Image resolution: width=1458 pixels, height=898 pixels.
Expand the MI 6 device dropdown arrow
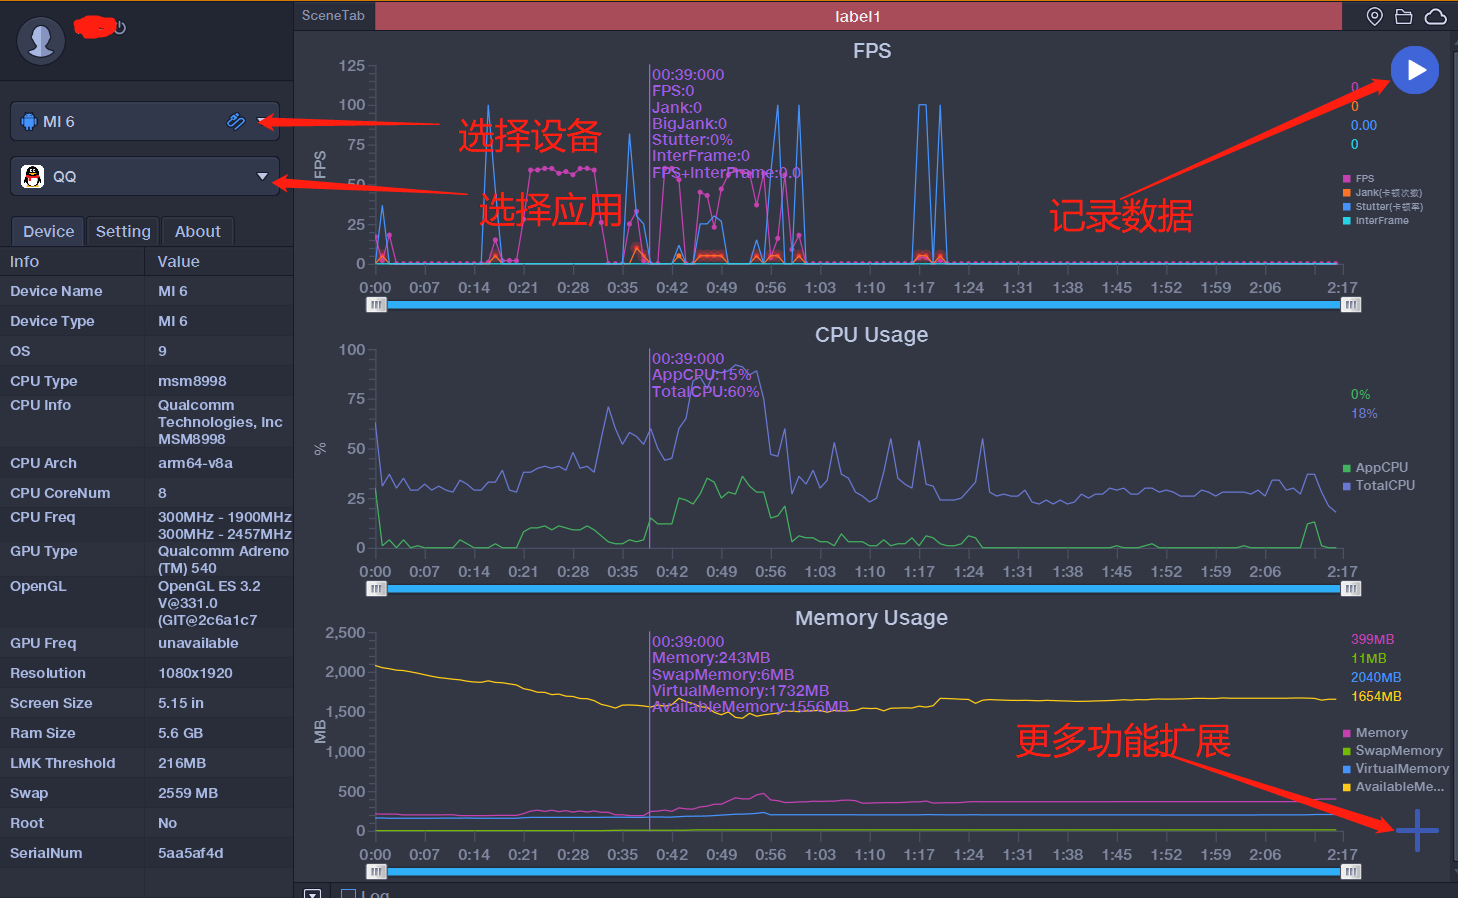pos(263,121)
